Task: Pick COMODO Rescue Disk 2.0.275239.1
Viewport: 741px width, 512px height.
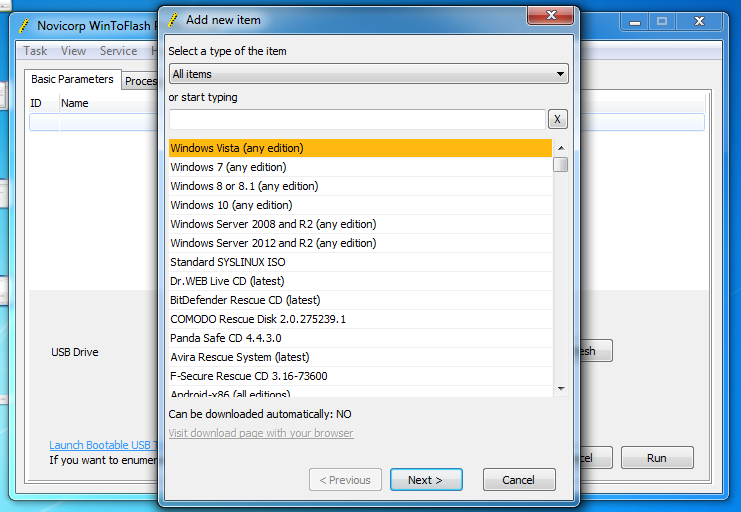Action: point(360,319)
